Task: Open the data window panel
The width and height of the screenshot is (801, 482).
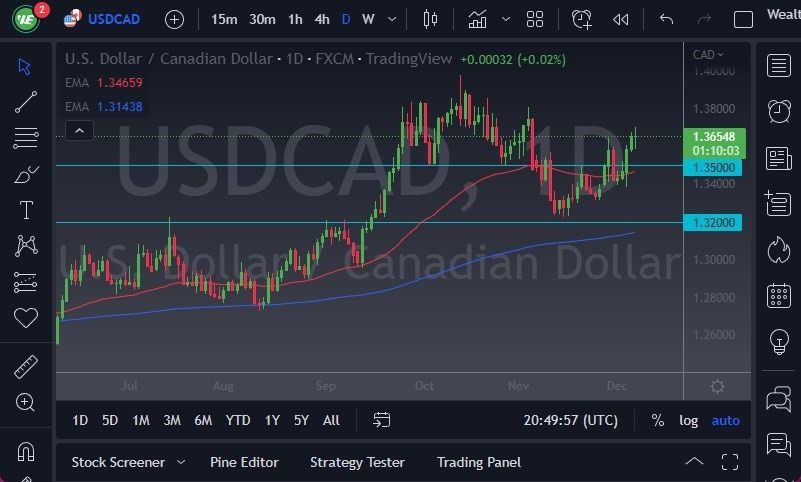Action: click(x=778, y=203)
